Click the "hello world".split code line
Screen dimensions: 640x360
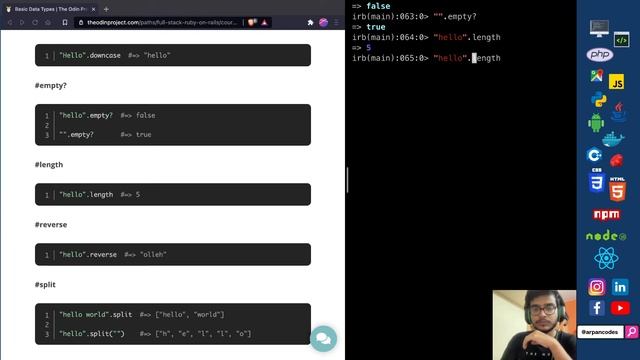pyautogui.click(x=142, y=314)
